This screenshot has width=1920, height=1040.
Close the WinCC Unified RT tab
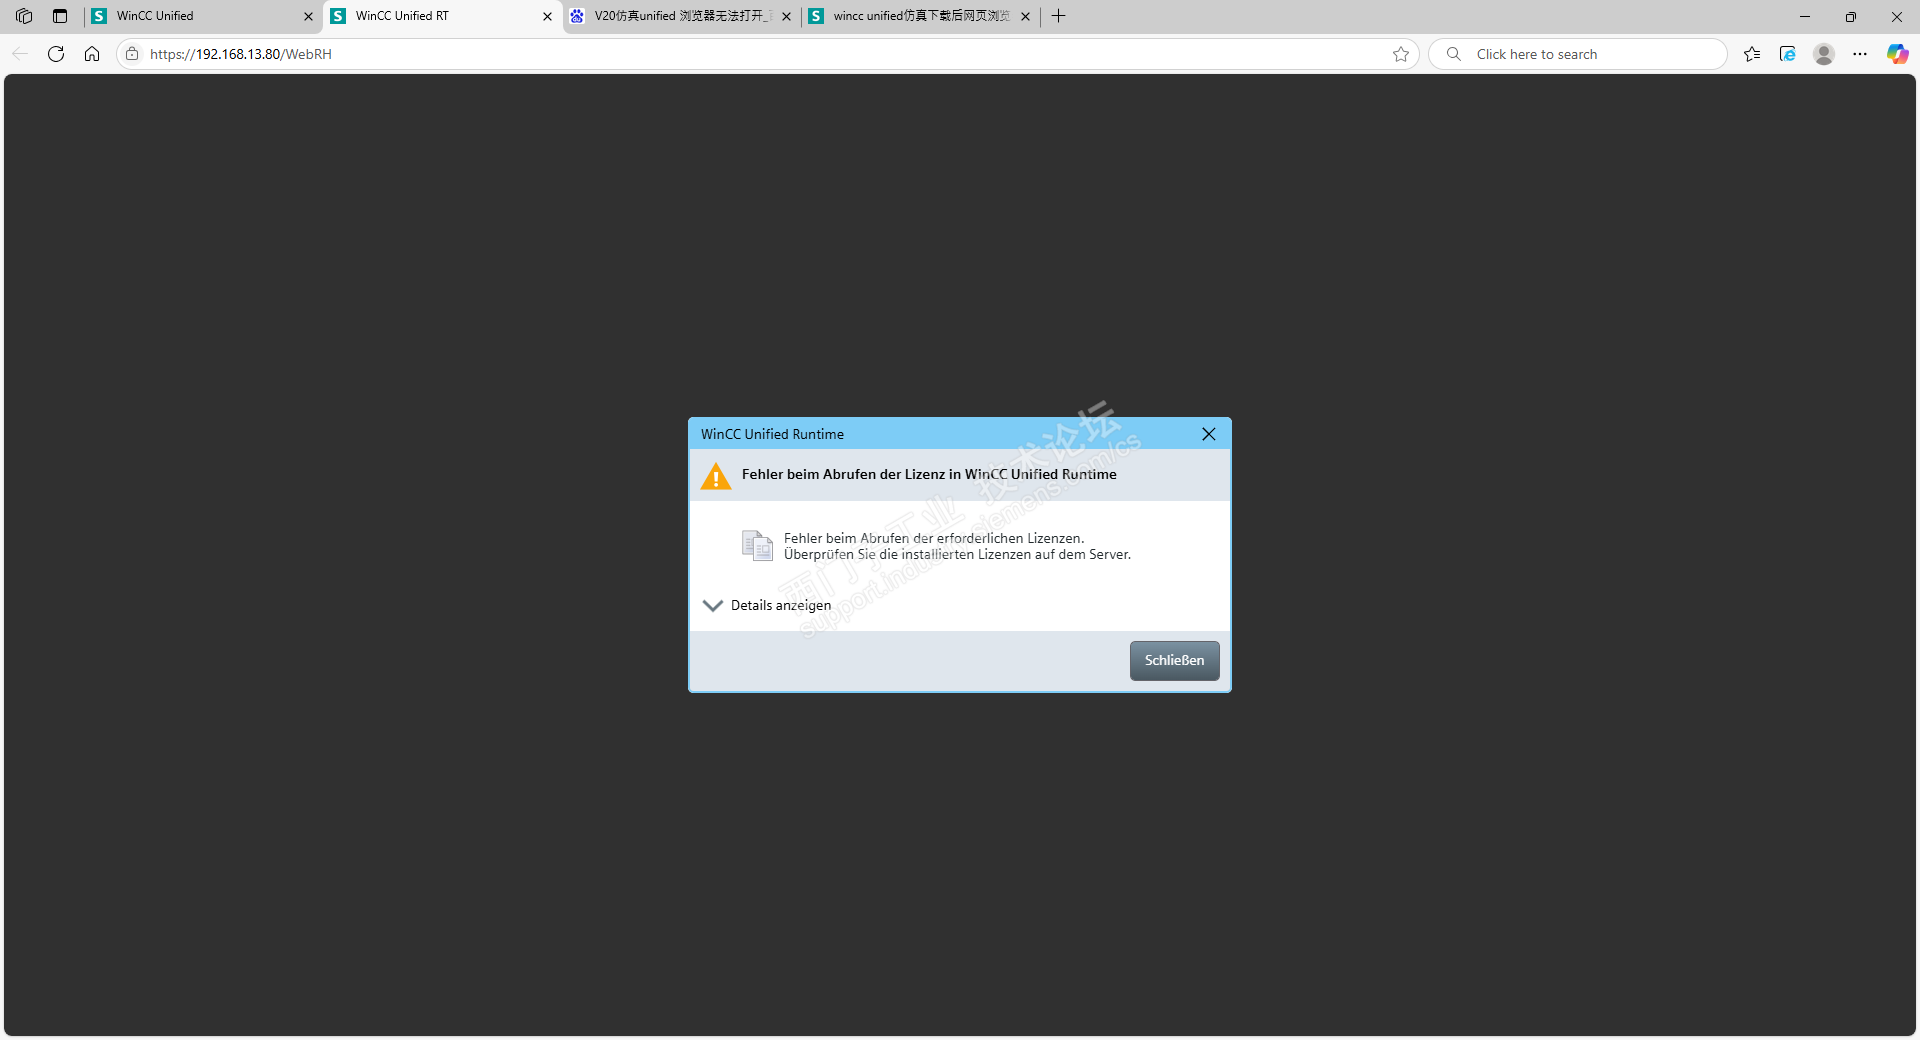point(547,16)
